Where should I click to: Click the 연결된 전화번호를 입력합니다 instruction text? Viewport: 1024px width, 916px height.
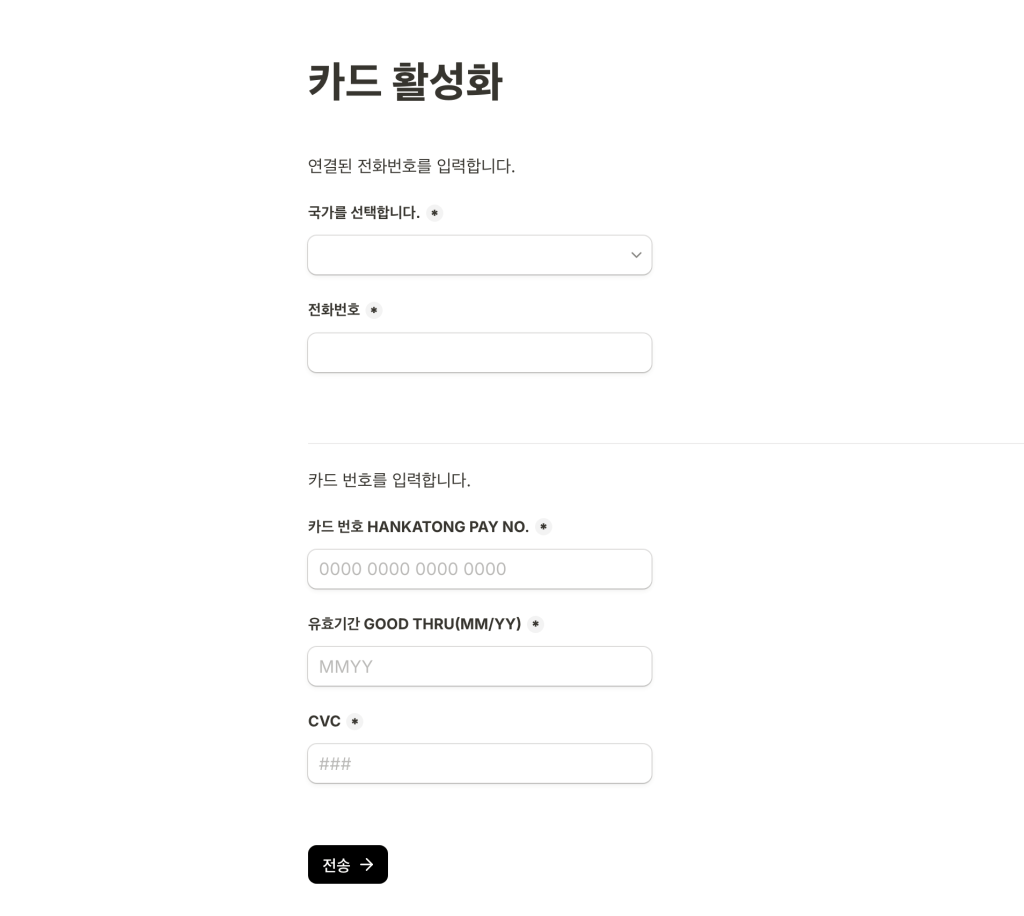point(411,166)
